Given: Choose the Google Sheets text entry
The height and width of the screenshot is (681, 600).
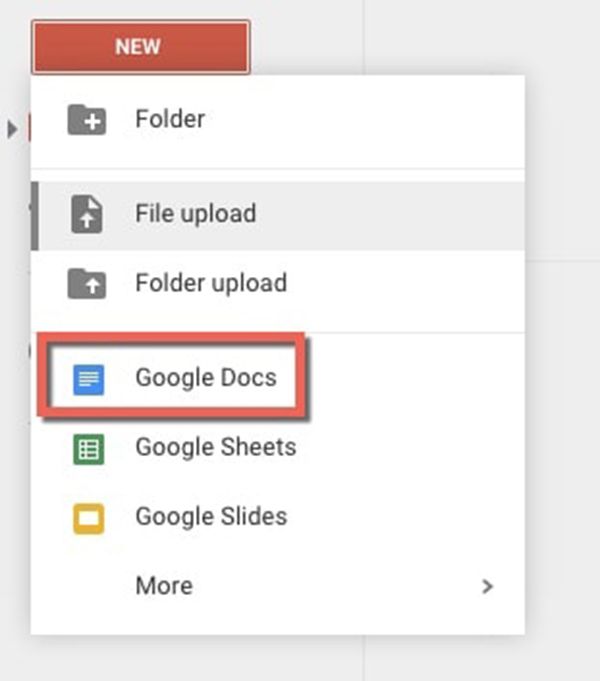Looking at the screenshot, I should click(215, 447).
